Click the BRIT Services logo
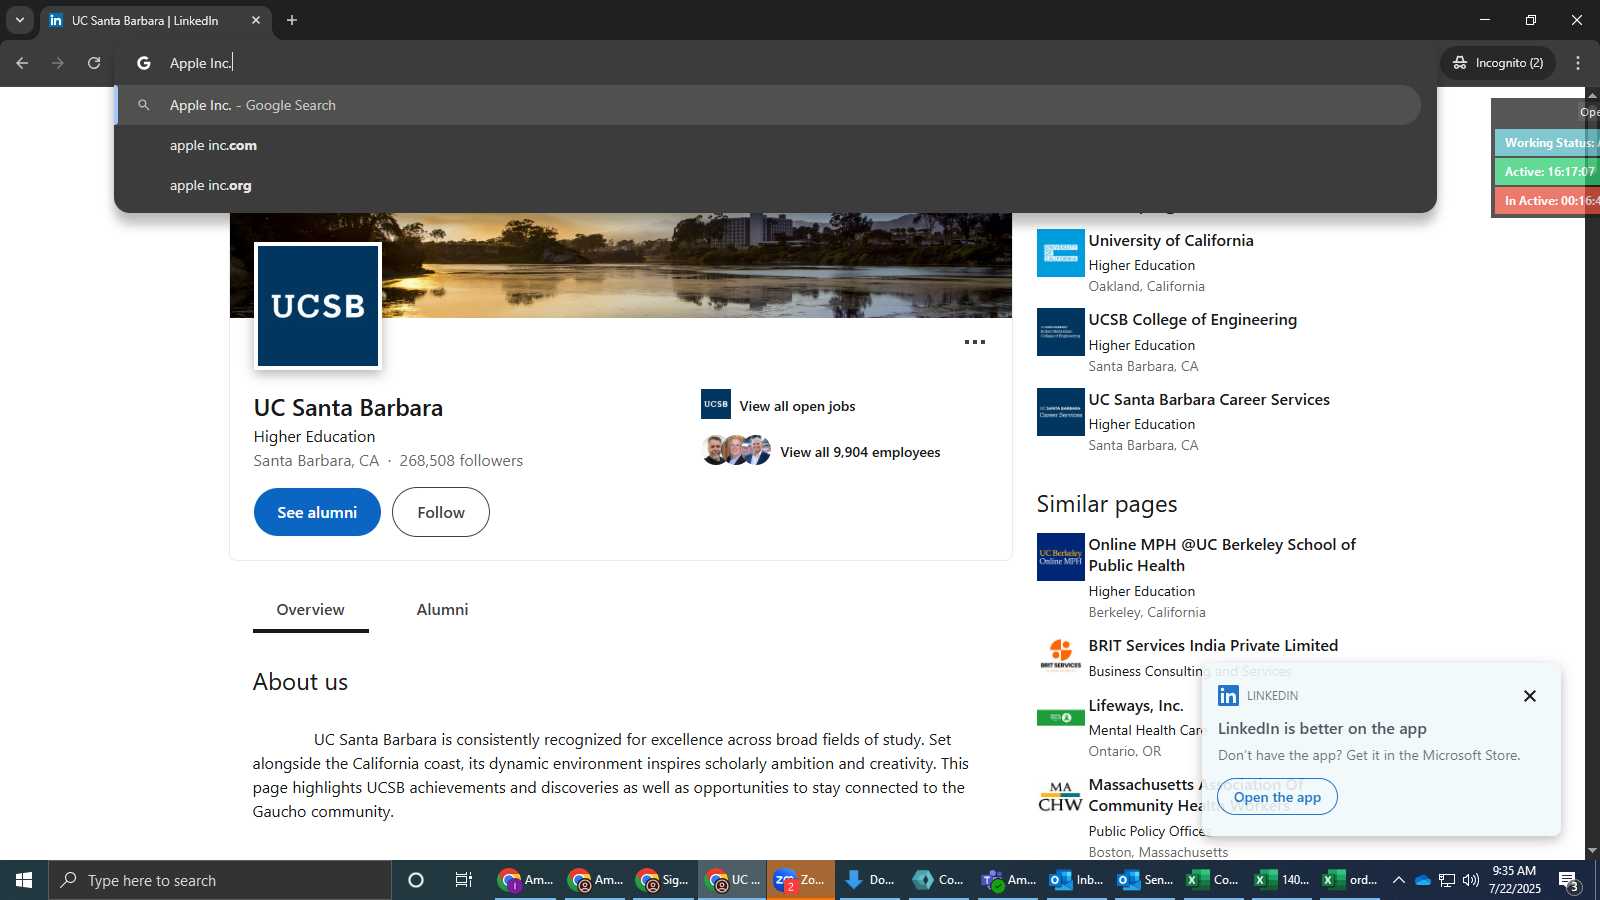 click(x=1061, y=656)
